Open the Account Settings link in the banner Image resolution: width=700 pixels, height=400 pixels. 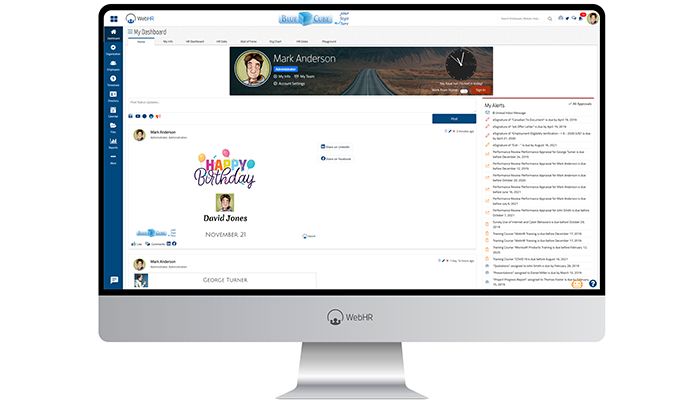click(289, 83)
